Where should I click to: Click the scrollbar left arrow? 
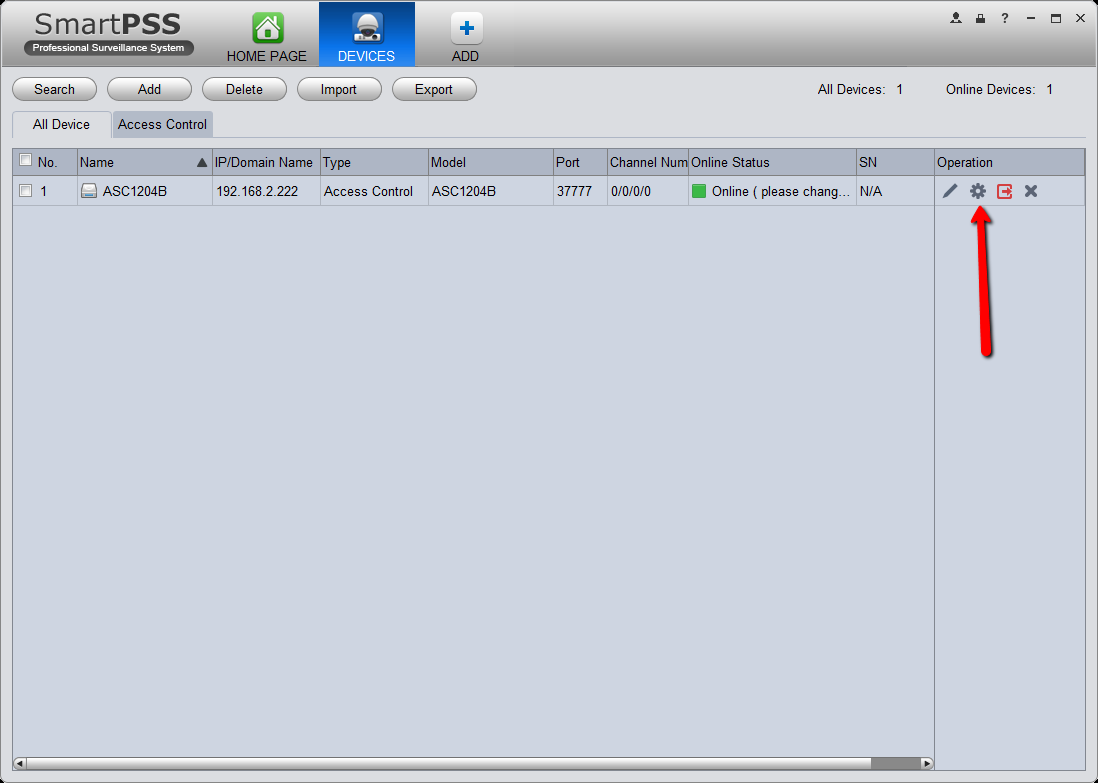click(20, 763)
